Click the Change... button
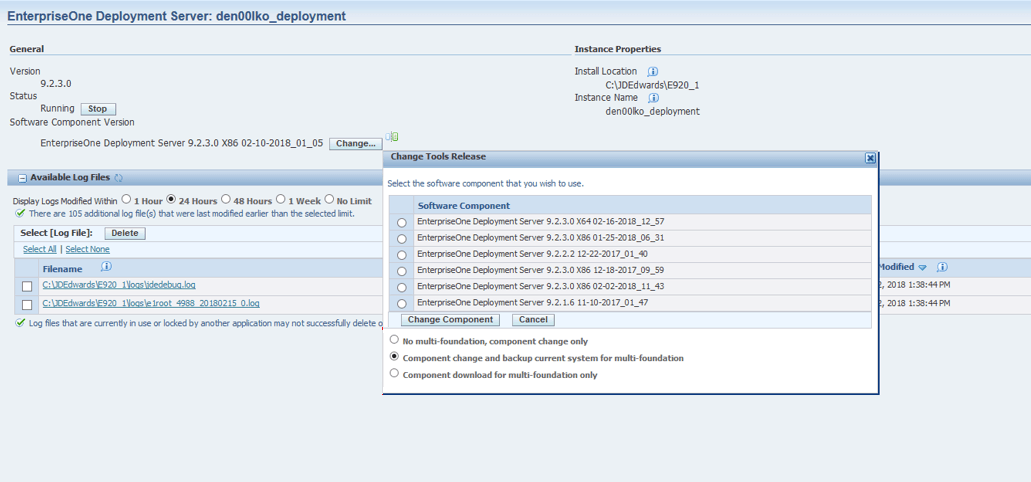This screenshot has height=482, width=1031. click(356, 143)
